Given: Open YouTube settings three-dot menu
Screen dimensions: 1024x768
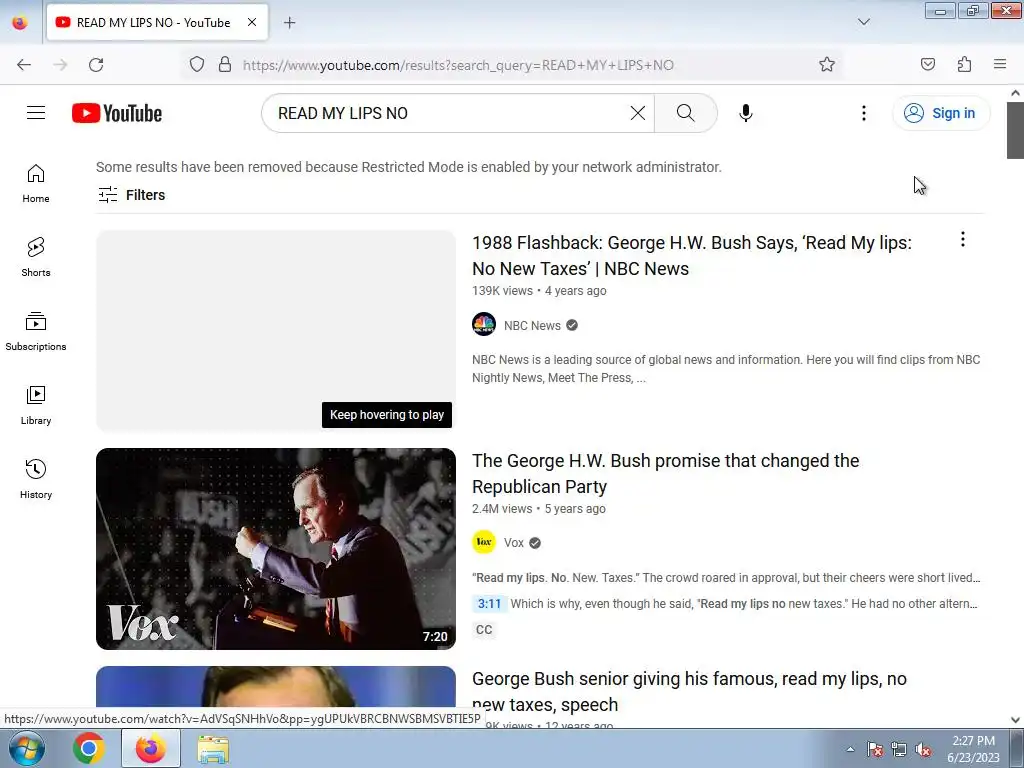Looking at the screenshot, I should [863, 113].
